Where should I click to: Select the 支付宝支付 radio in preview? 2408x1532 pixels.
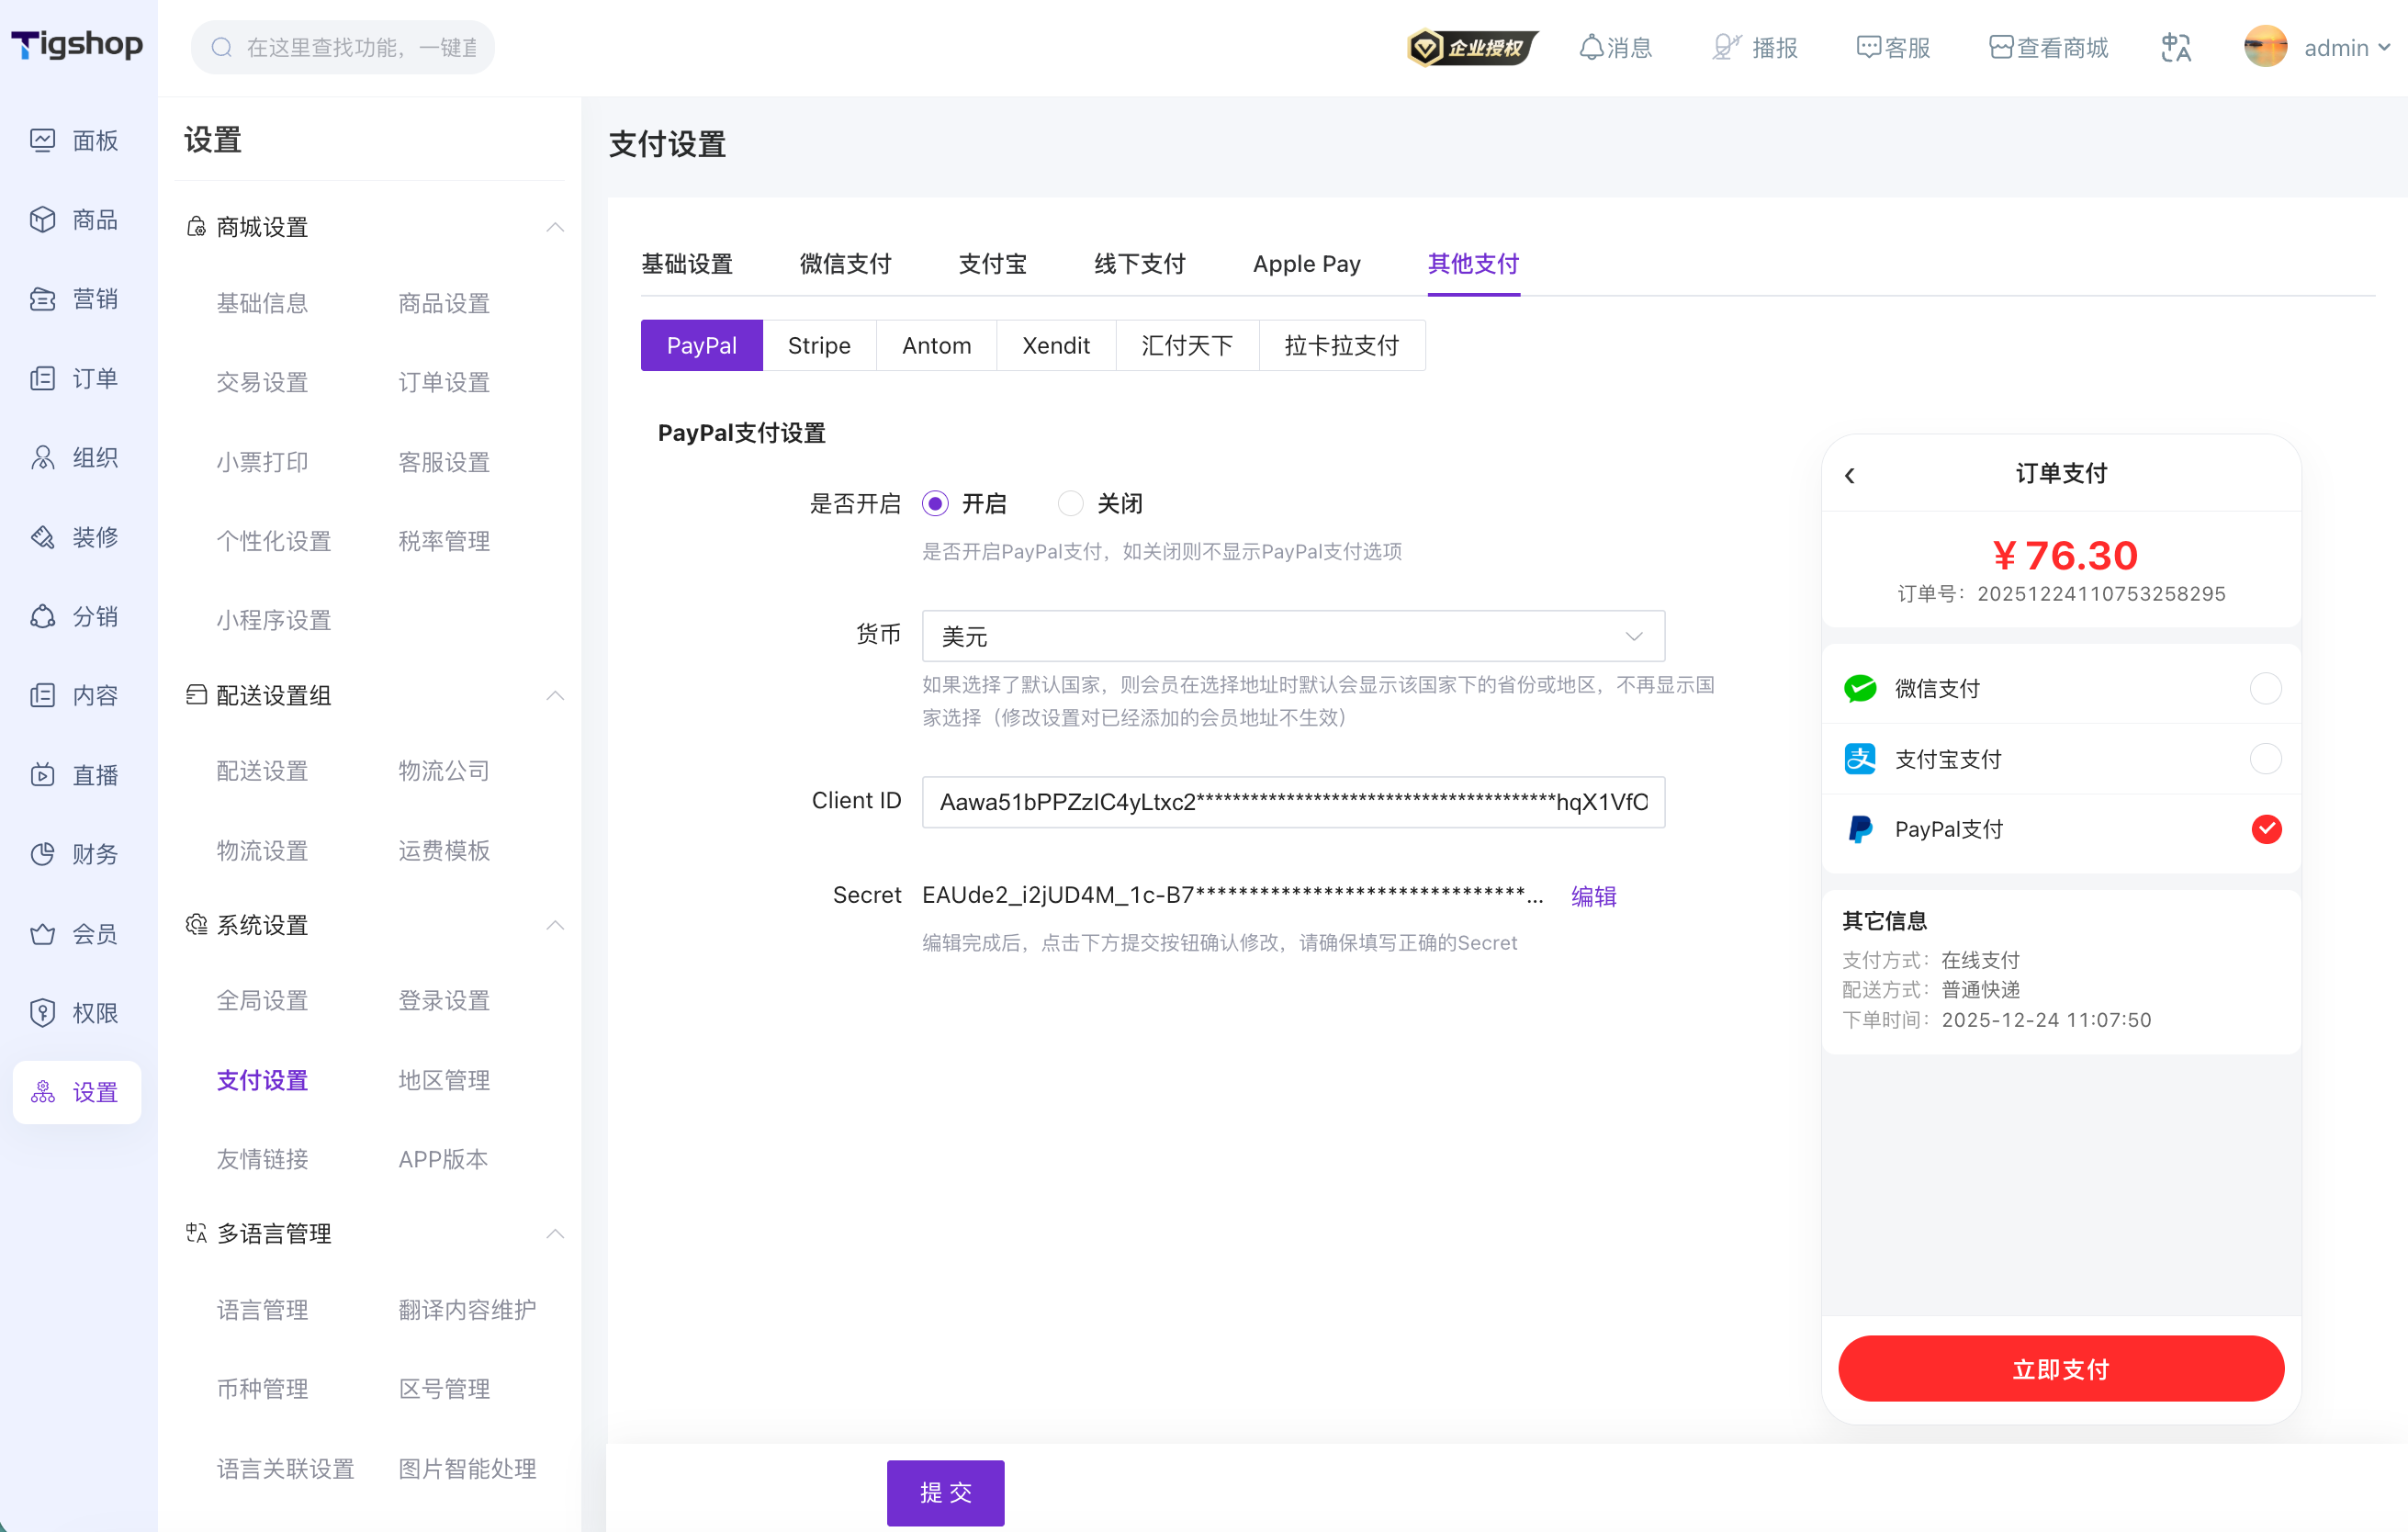2265,759
